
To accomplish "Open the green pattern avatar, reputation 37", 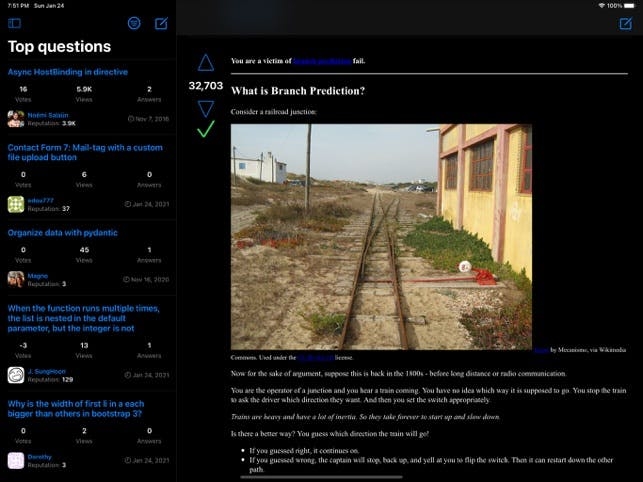I will pos(16,204).
